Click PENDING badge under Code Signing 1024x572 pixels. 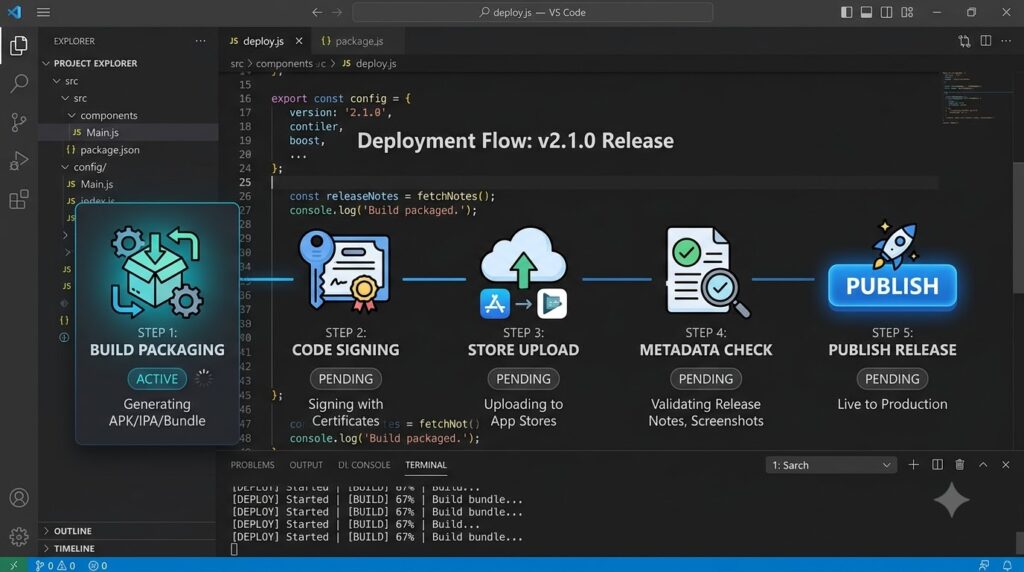click(x=345, y=379)
